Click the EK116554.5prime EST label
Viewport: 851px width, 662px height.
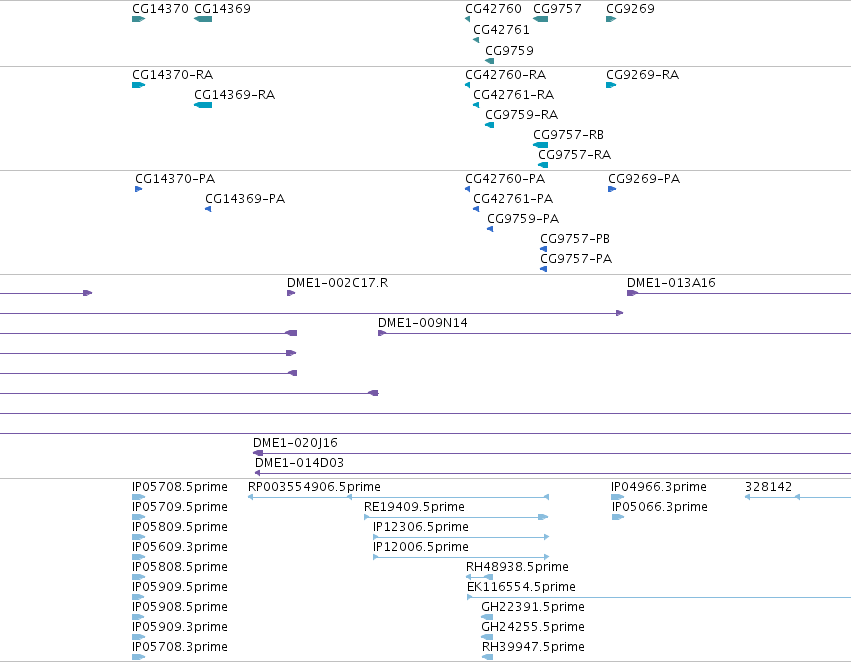[x=521, y=587]
